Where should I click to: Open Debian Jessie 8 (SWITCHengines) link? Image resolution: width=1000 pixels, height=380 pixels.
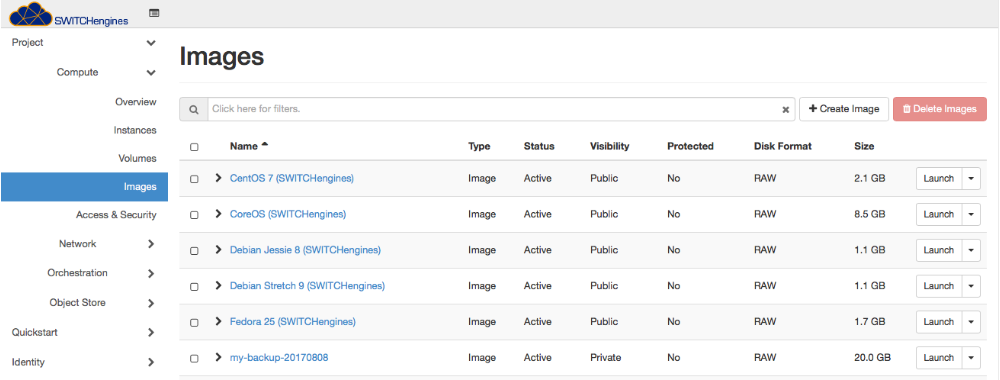305,250
